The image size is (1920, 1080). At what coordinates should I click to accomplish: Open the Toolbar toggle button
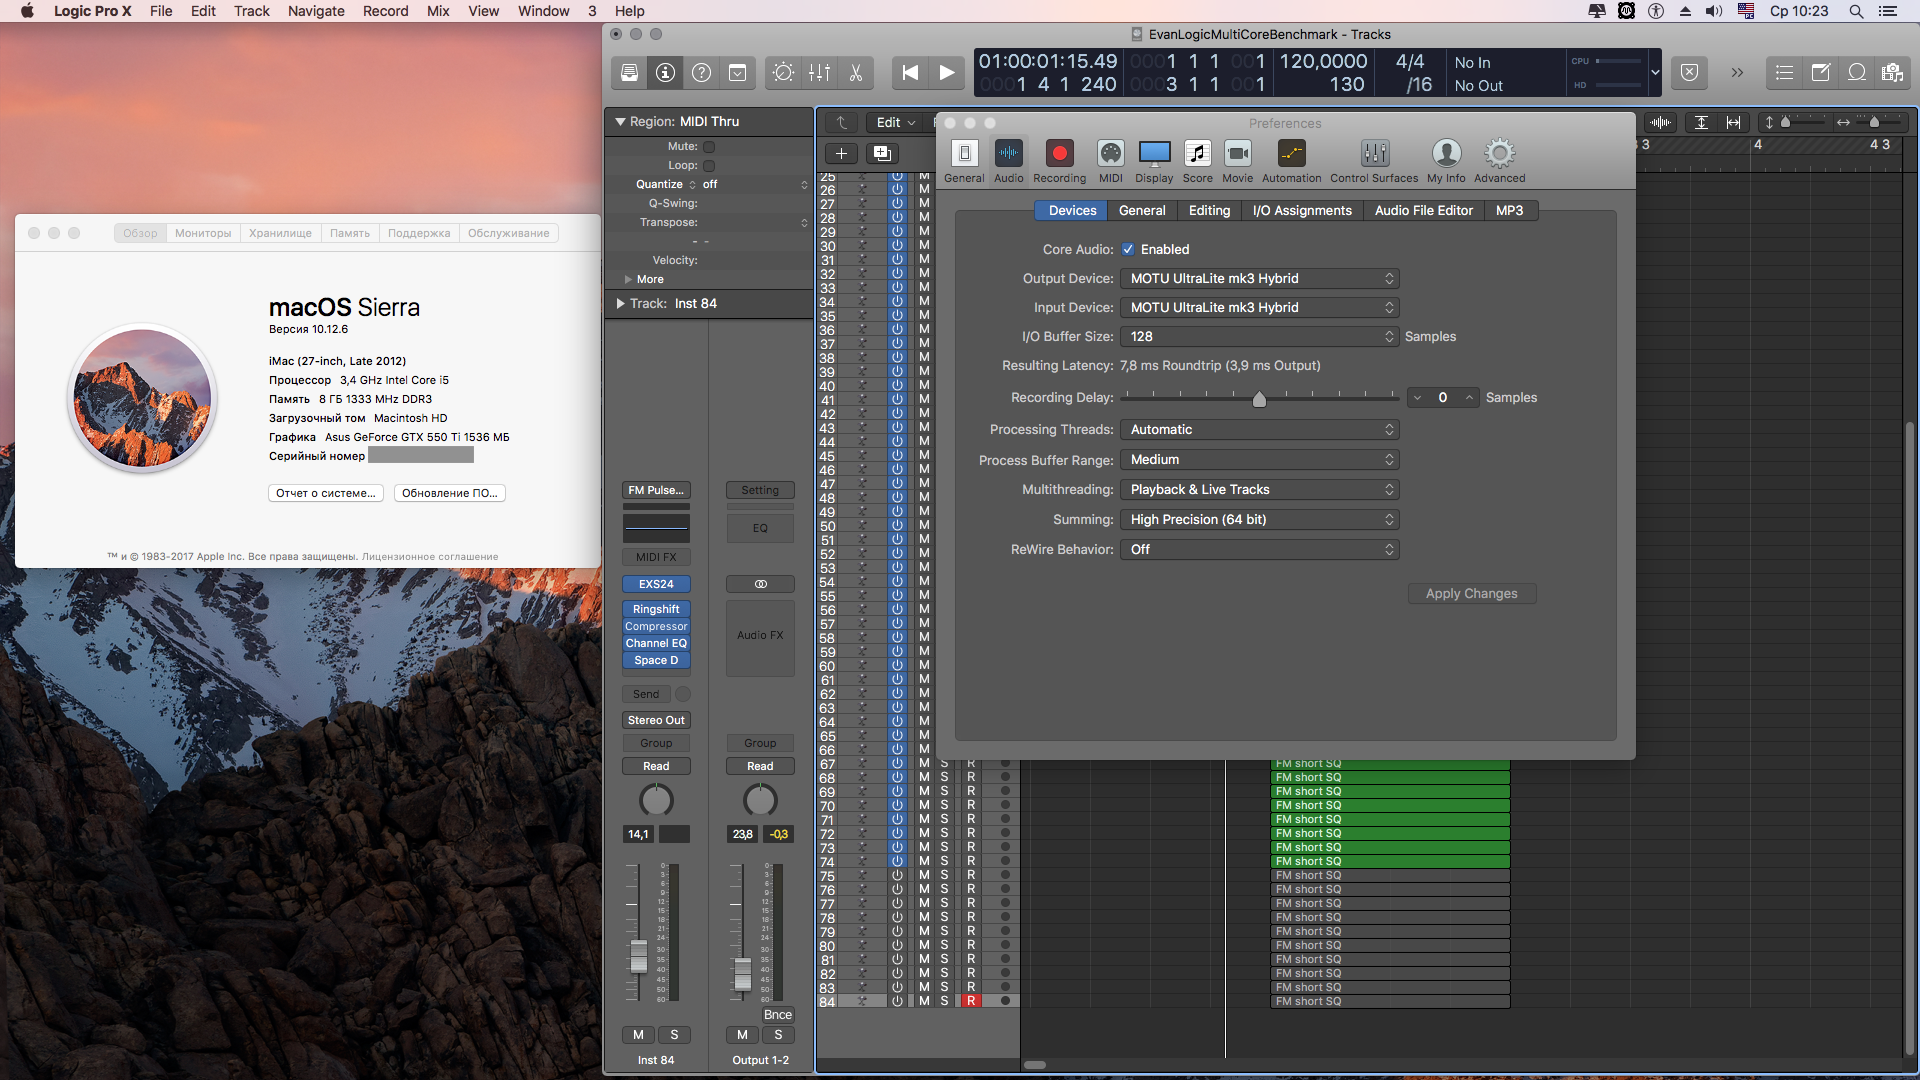point(737,73)
